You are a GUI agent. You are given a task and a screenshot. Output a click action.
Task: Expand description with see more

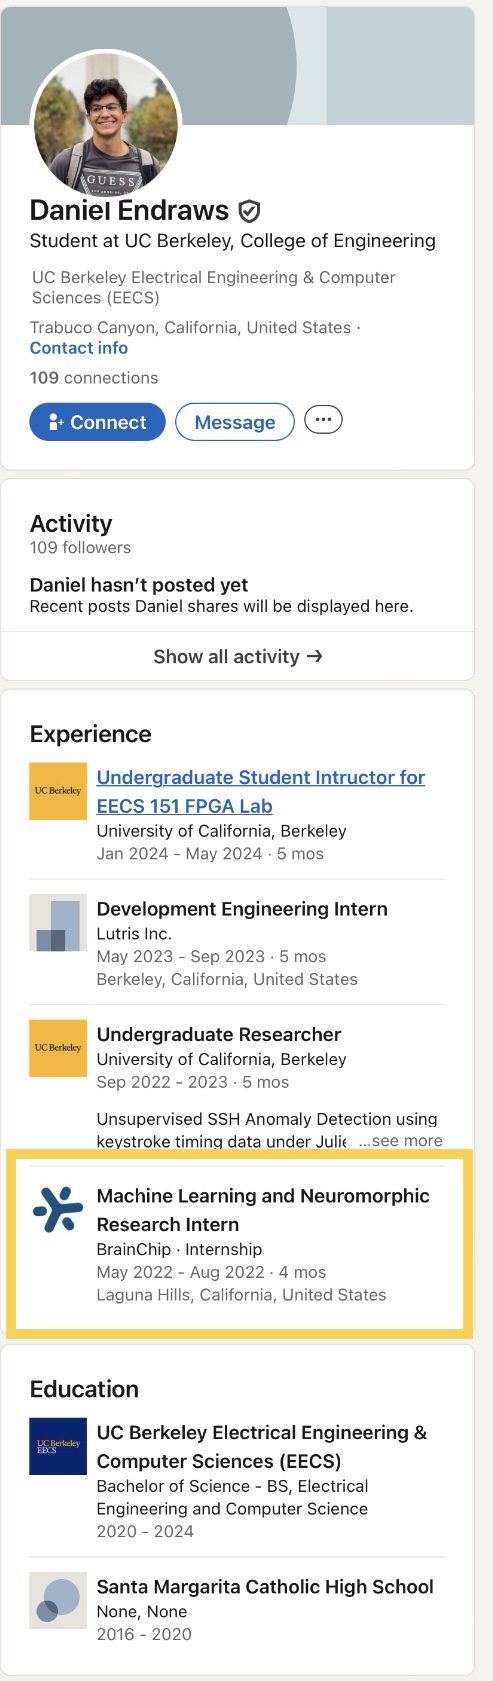point(400,1140)
